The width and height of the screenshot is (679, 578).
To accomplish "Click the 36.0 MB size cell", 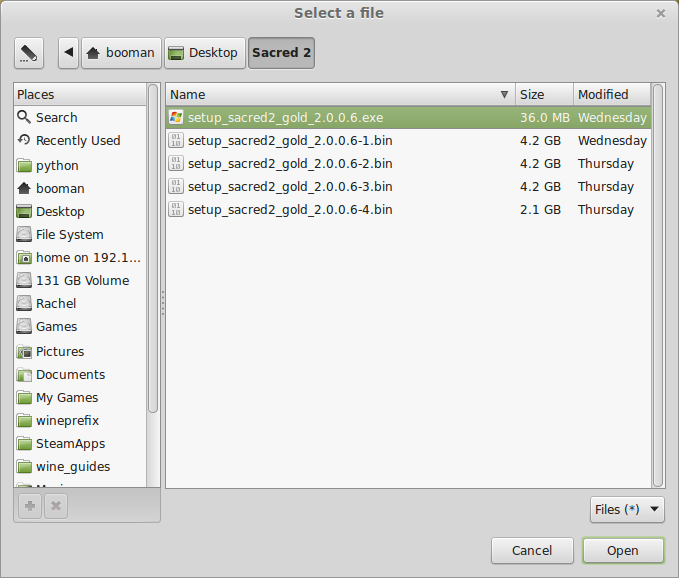I will [544, 117].
